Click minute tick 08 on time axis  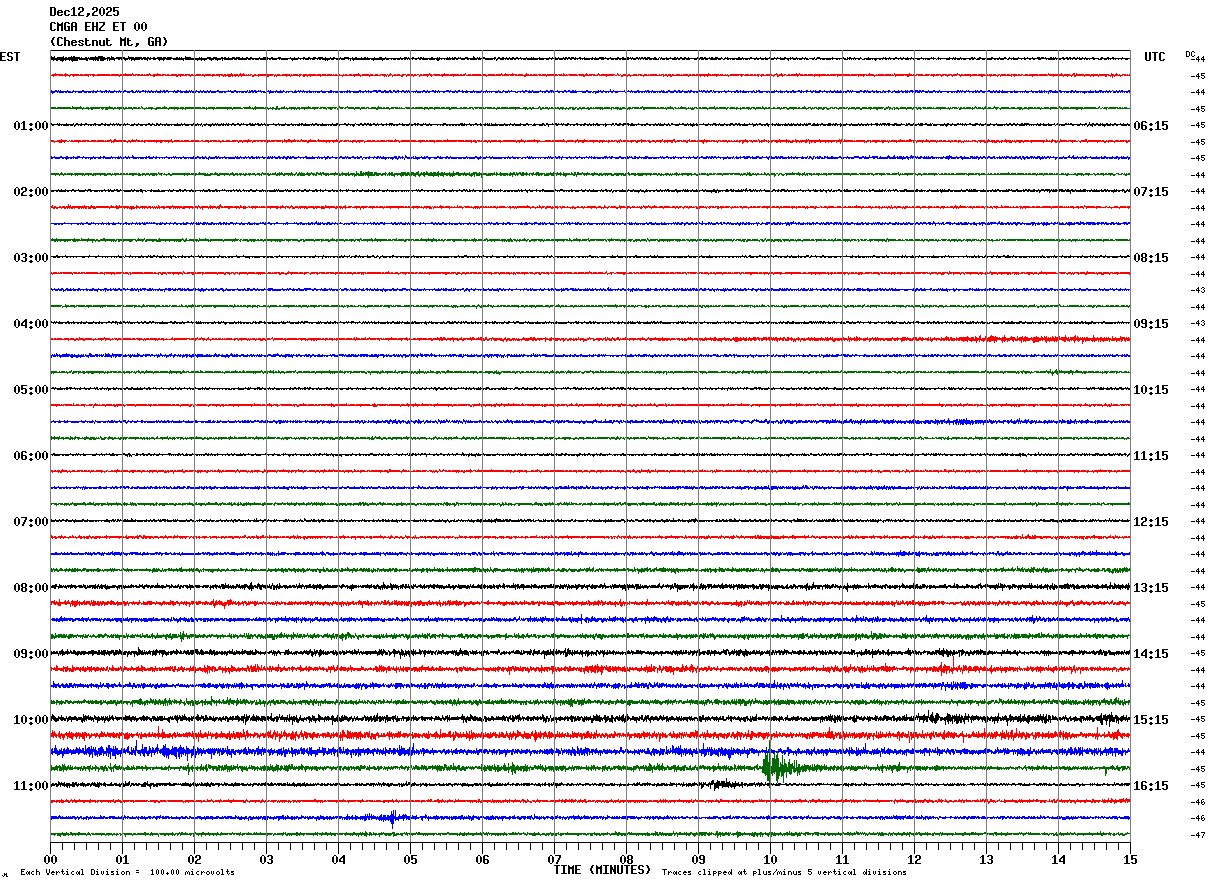626,859
